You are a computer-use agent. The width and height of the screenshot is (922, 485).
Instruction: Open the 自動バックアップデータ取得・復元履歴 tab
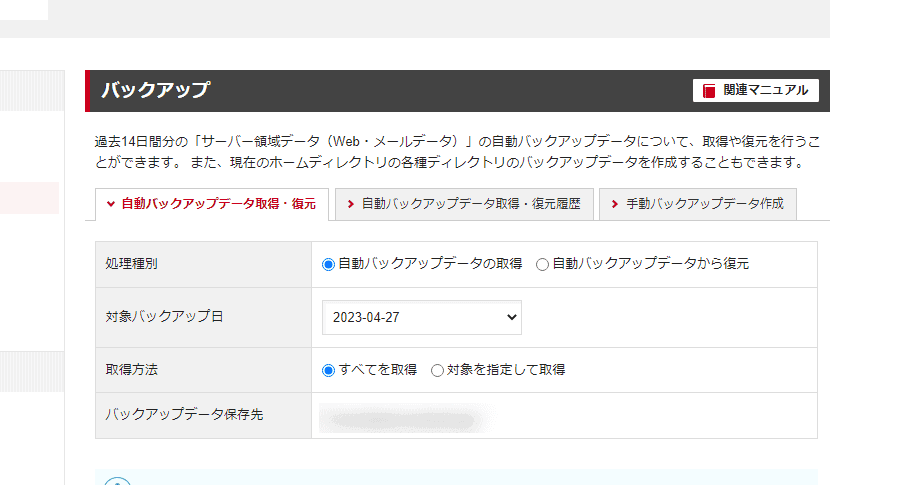465,204
